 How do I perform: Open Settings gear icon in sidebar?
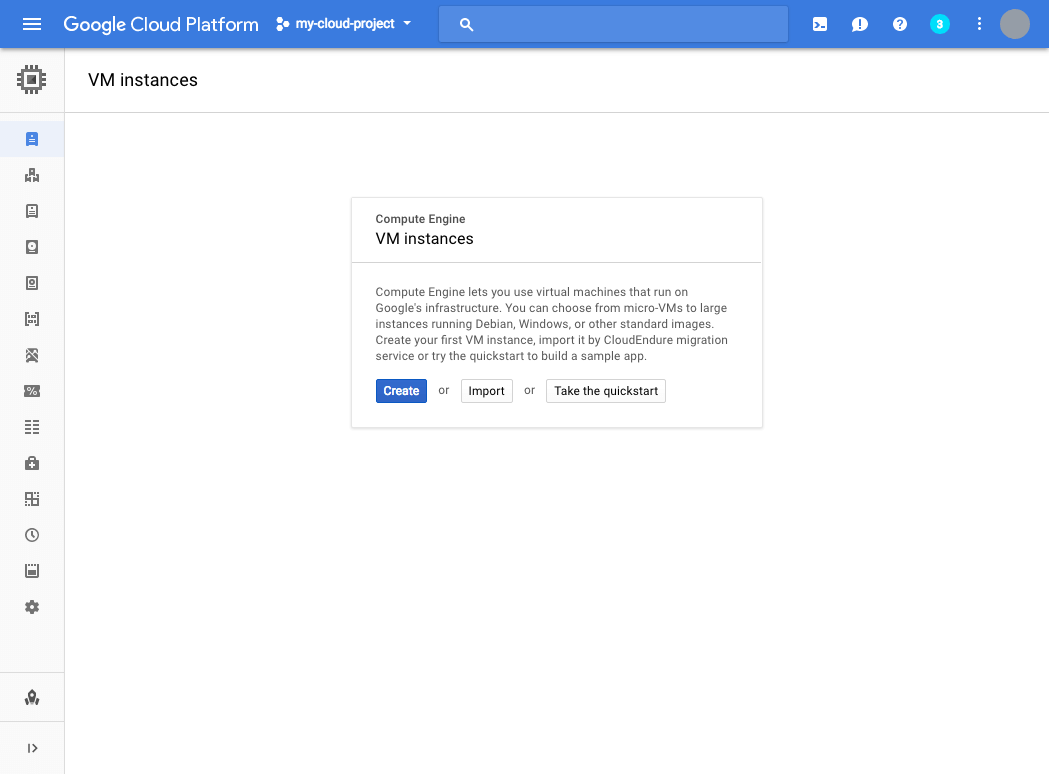[x=31, y=607]
